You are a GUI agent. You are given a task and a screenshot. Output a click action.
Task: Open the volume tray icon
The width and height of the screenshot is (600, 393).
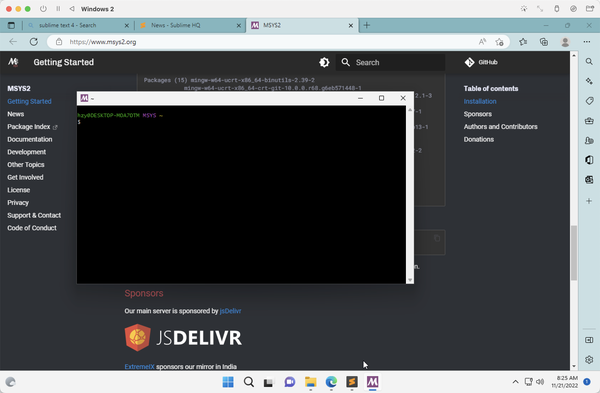tap(540, 382)
